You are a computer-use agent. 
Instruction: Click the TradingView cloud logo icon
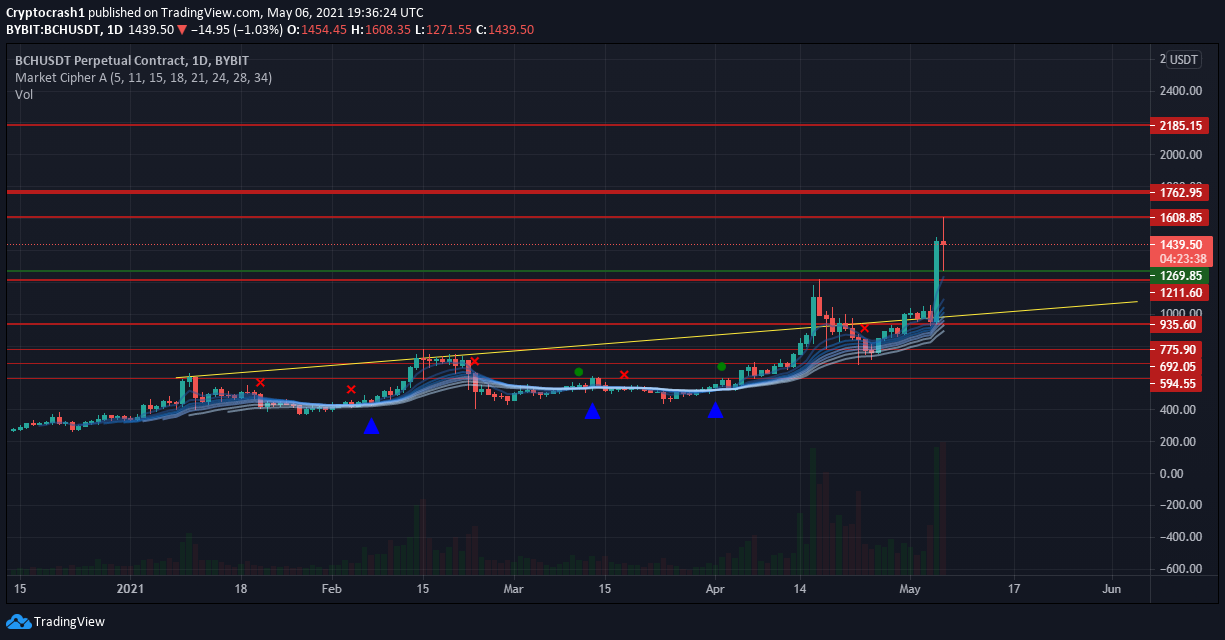[18, 621]
